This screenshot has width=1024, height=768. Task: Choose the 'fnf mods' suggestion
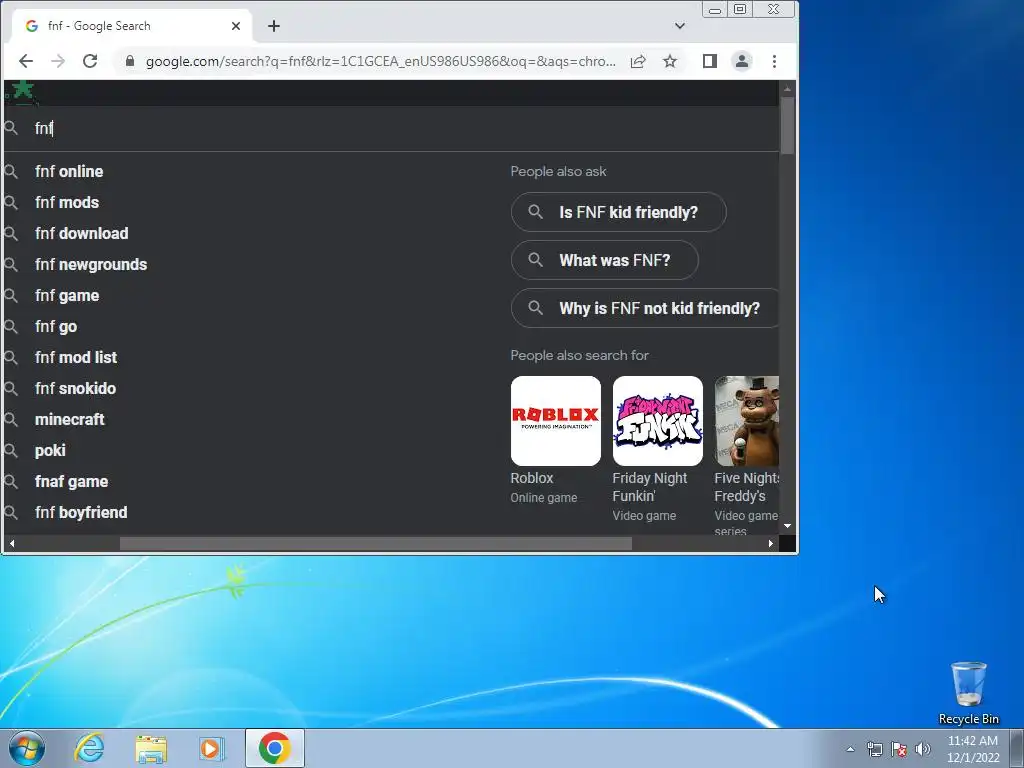[x=67, y=202]
